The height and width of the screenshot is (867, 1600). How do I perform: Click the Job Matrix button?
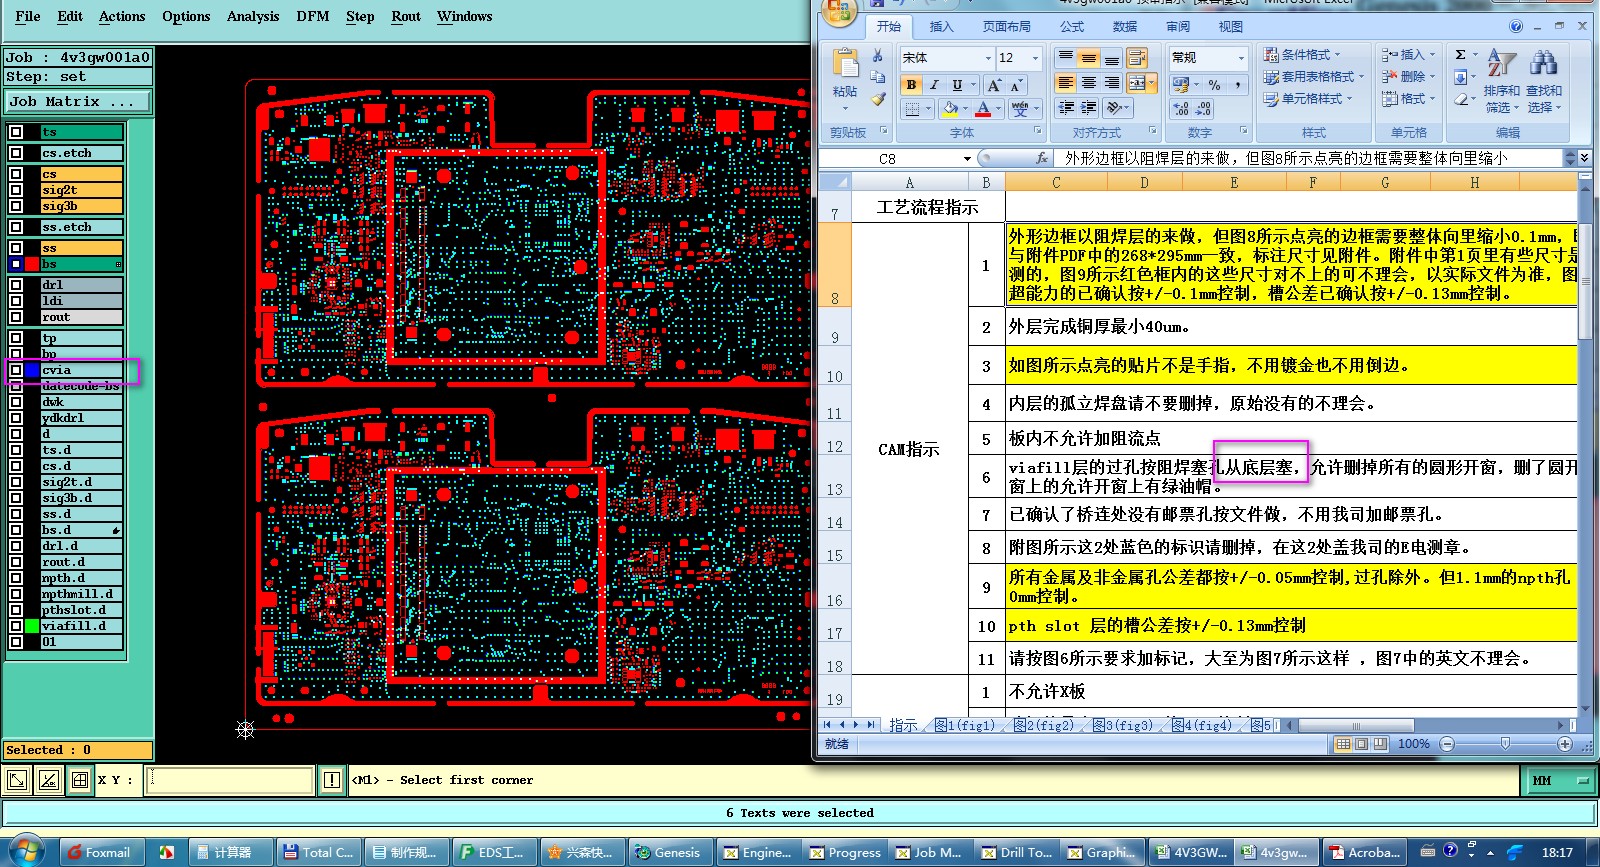[x=77, y=101]
